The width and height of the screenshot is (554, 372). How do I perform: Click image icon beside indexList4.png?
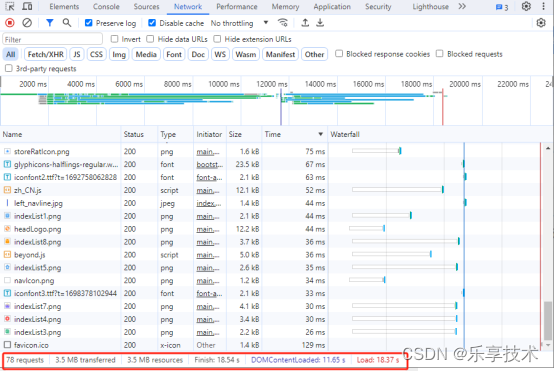coord(7,319)
